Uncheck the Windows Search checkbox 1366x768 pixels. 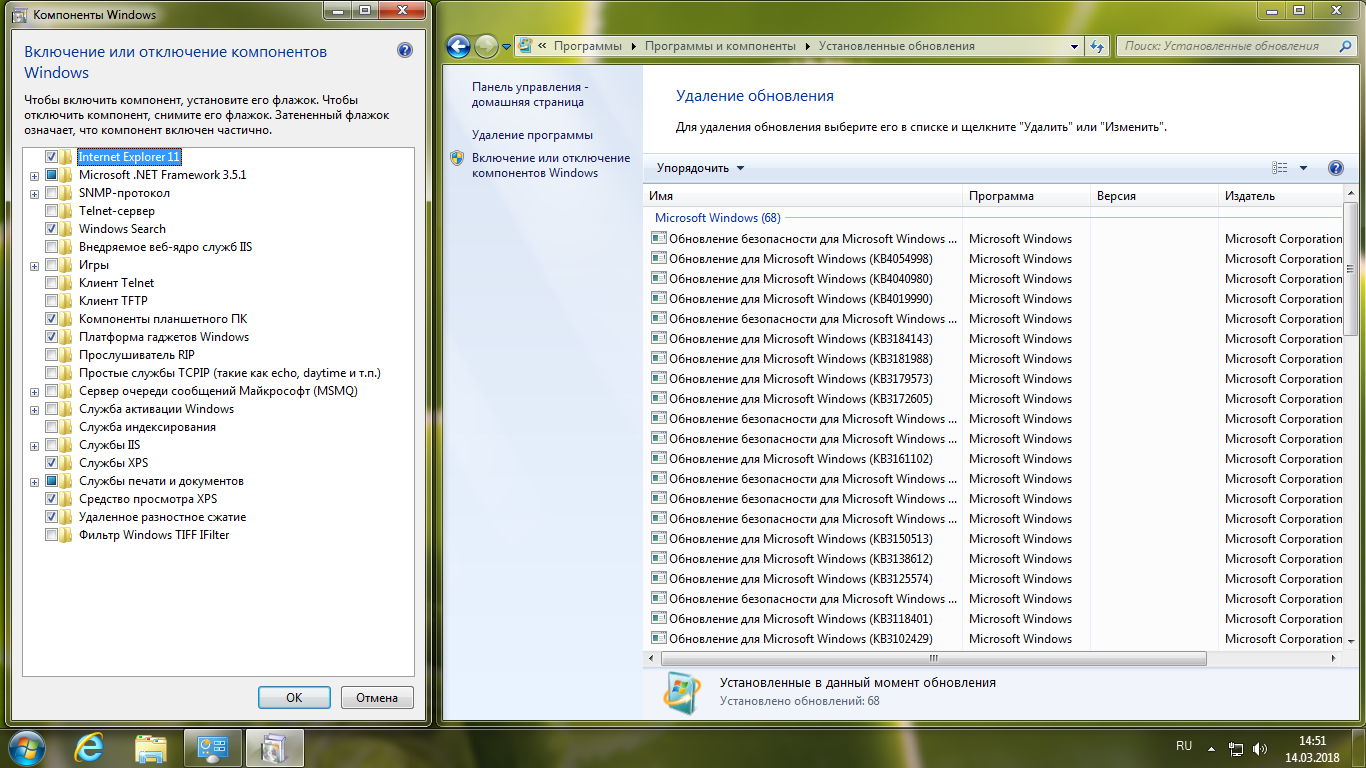pos(51,229)
